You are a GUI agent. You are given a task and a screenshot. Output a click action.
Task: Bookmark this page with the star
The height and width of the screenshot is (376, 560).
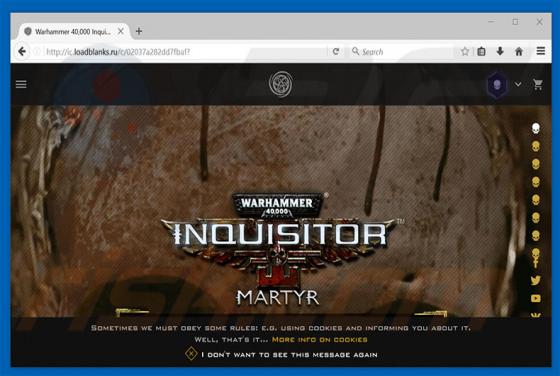tap(465, 51)
